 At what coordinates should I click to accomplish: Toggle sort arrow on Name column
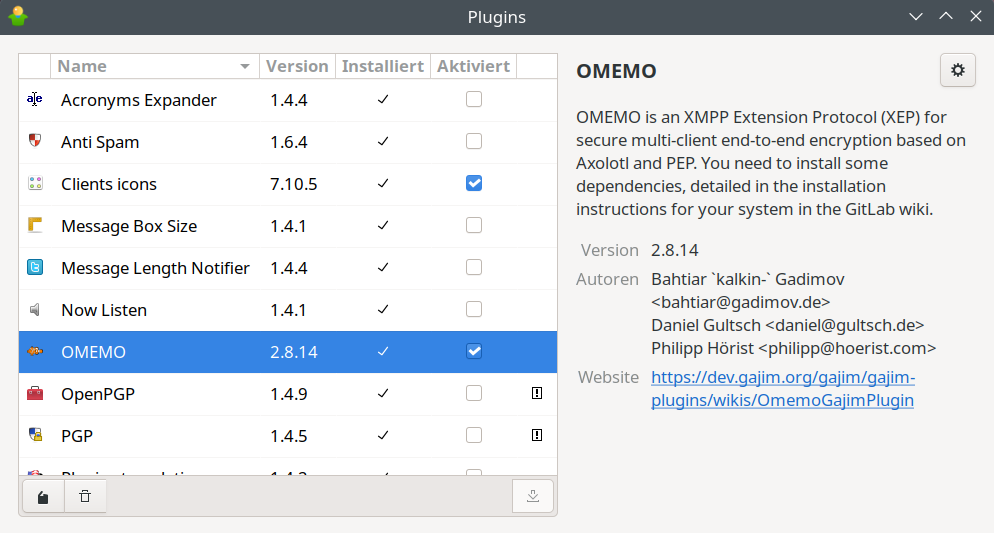[x=245, y=67]
